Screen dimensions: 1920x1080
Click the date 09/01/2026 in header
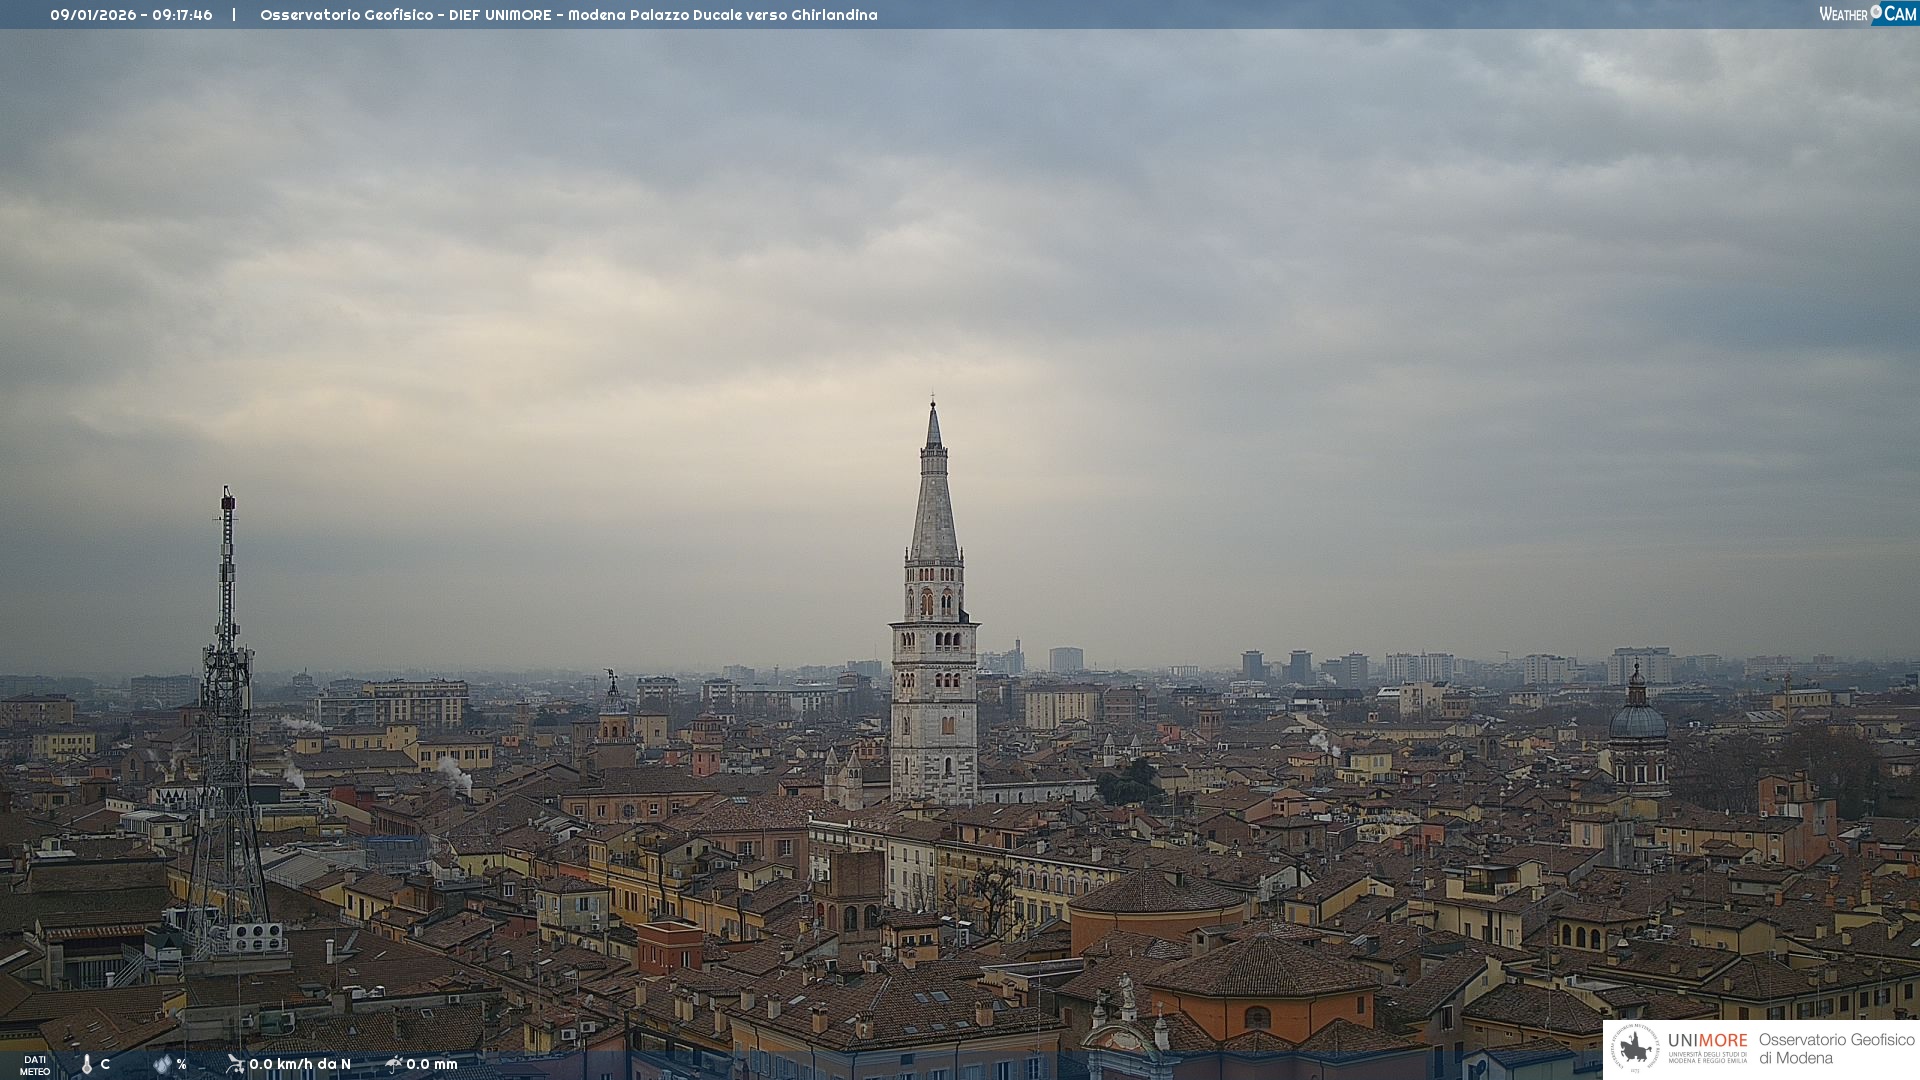93,15
